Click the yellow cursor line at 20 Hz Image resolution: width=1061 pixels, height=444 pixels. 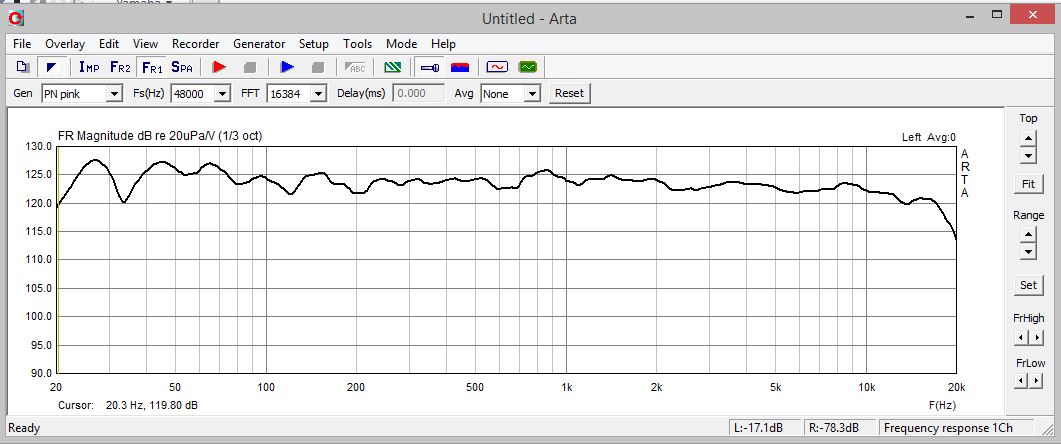(59, 261)
